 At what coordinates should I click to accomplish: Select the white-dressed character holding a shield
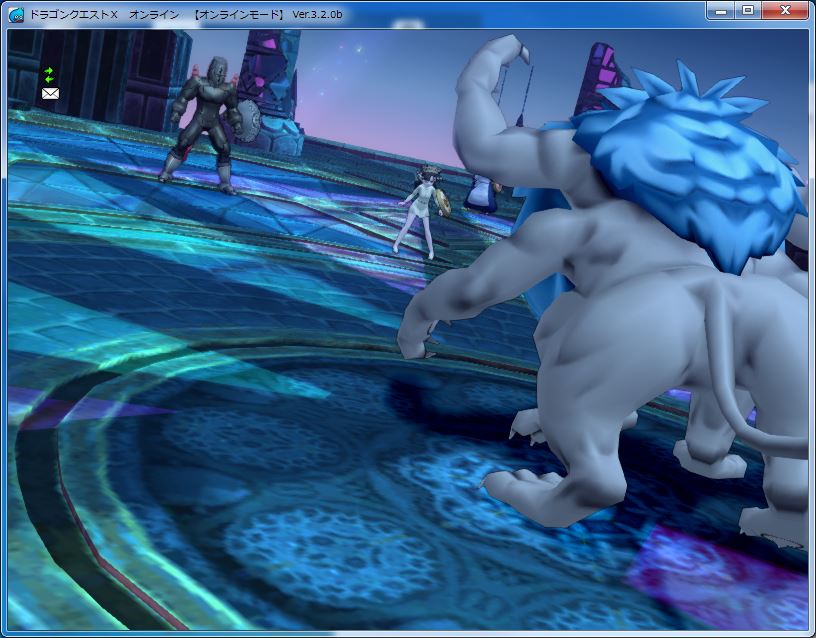[422, 212]
